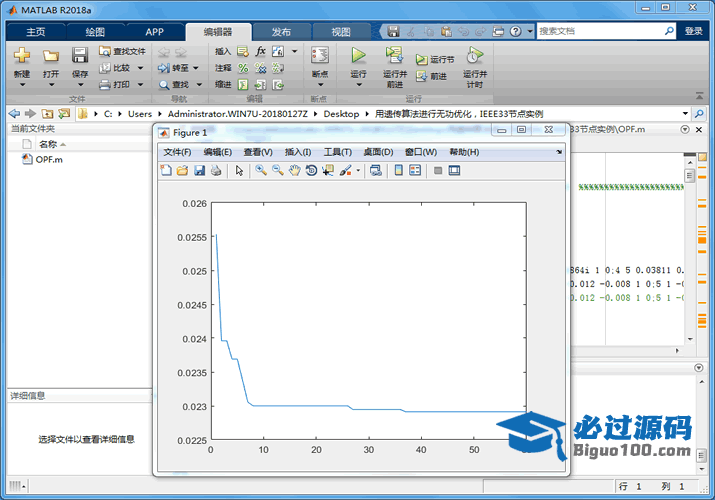
Task: Open Figure 1 View (查看) menu
Action: [258, 152]
